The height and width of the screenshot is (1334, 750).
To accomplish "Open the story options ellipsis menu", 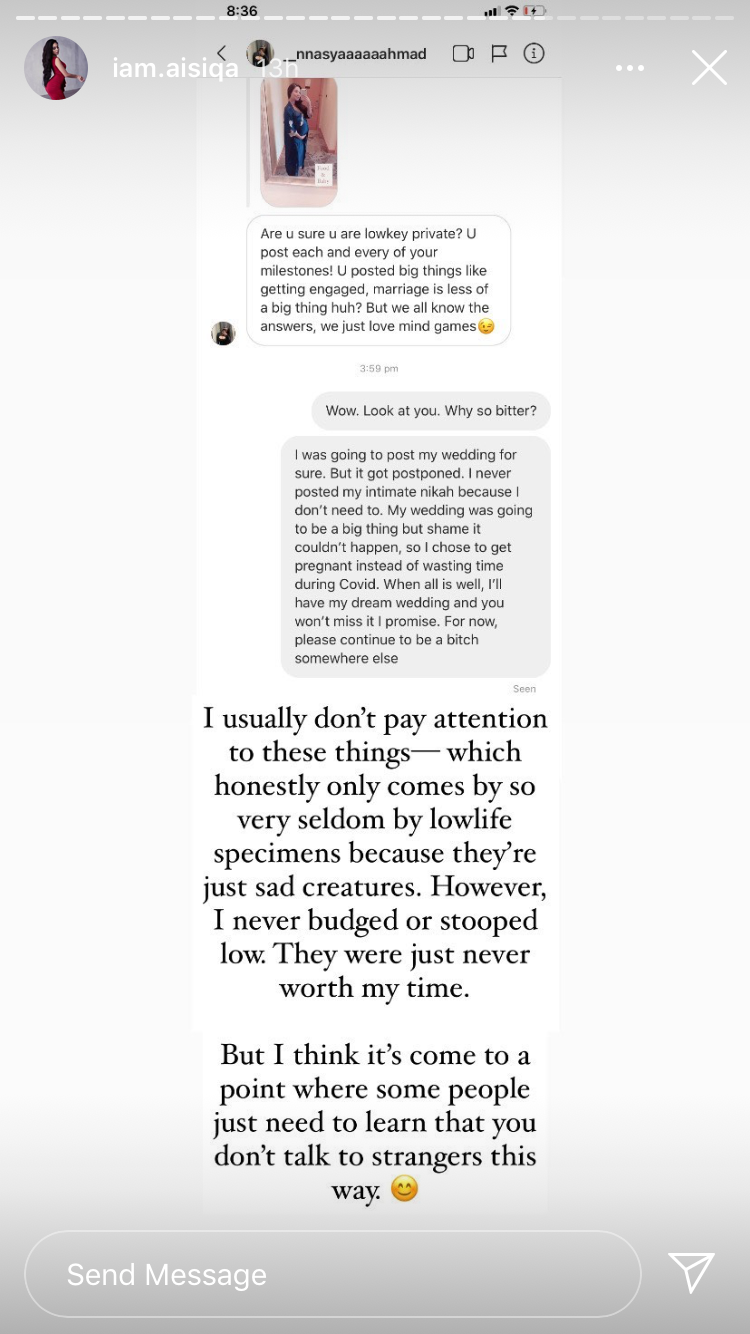I will tap(630, 67).
